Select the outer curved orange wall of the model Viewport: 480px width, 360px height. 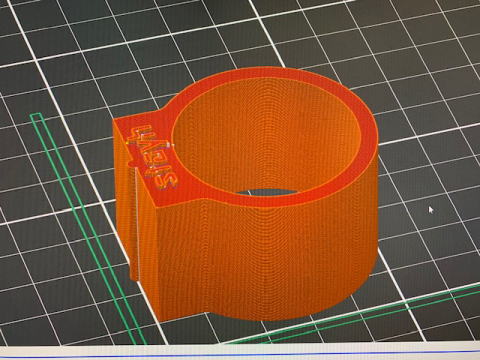pos(267,260)
